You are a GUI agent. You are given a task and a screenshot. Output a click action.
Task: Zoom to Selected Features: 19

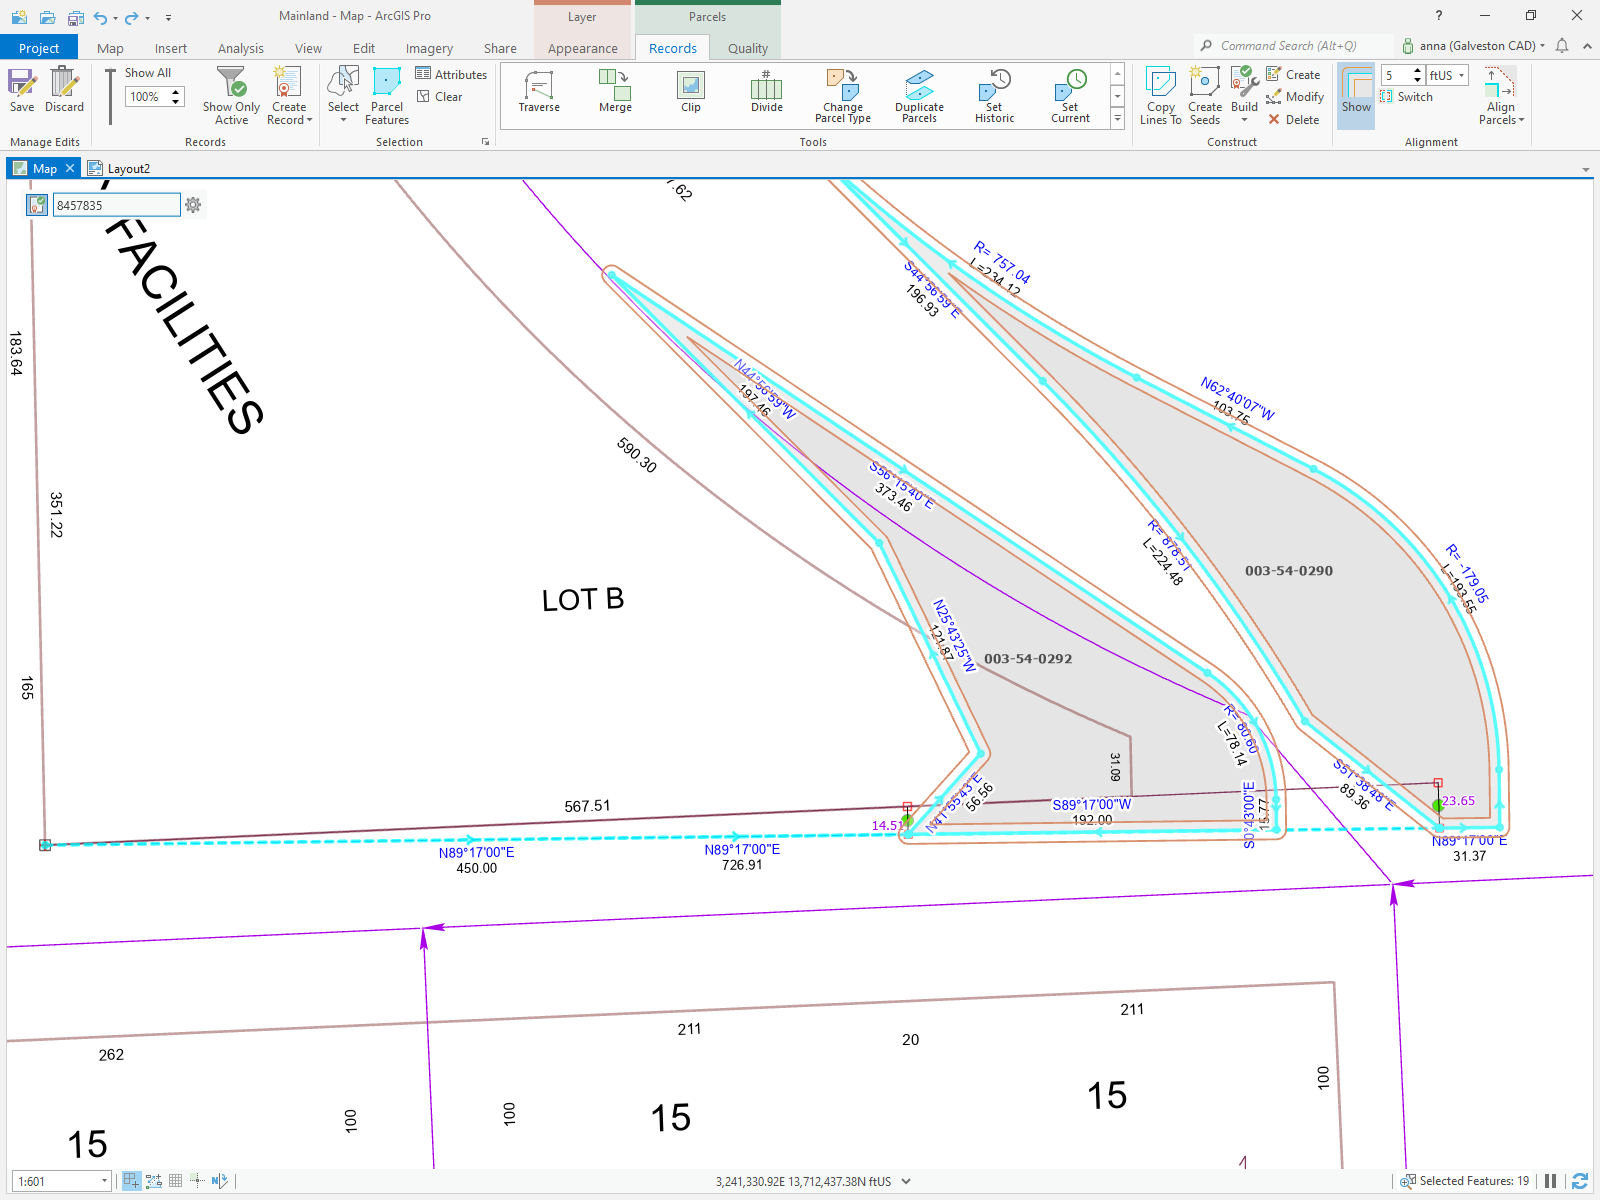tap(1465, 1181)
